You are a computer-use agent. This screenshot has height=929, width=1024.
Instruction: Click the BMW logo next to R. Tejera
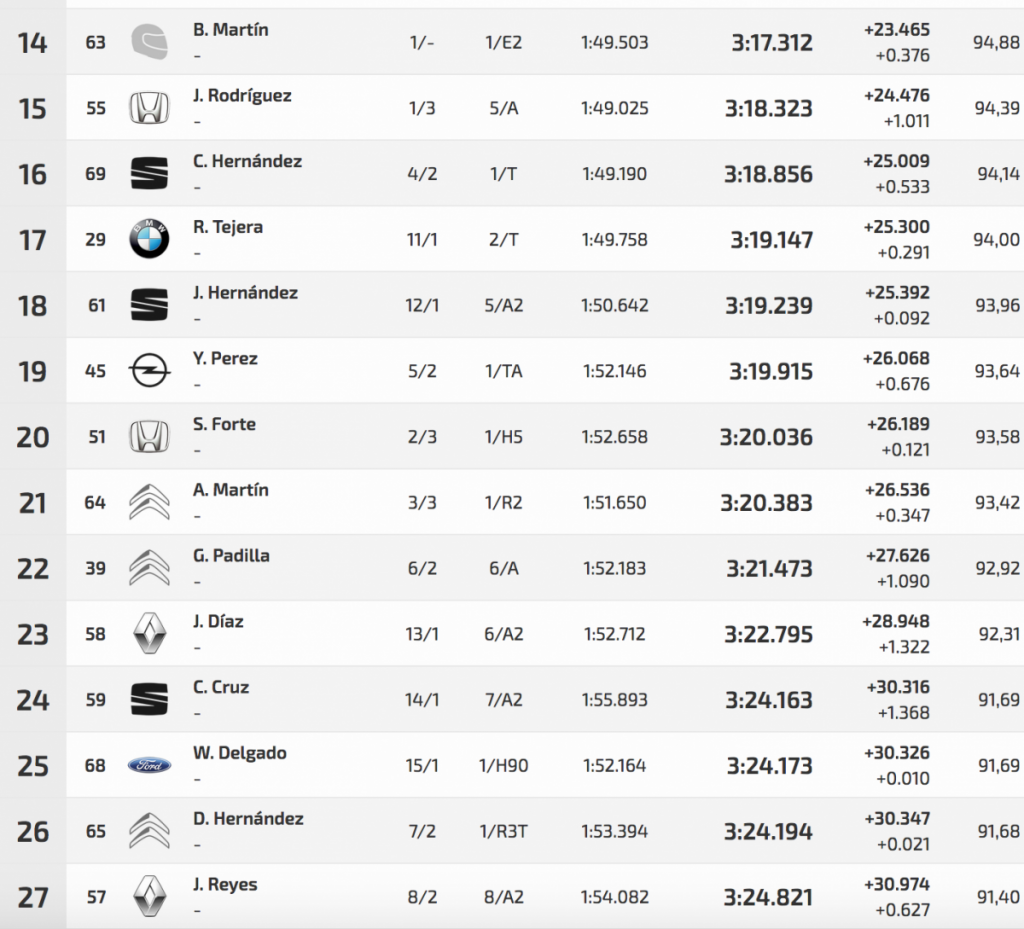click(149, 240)
